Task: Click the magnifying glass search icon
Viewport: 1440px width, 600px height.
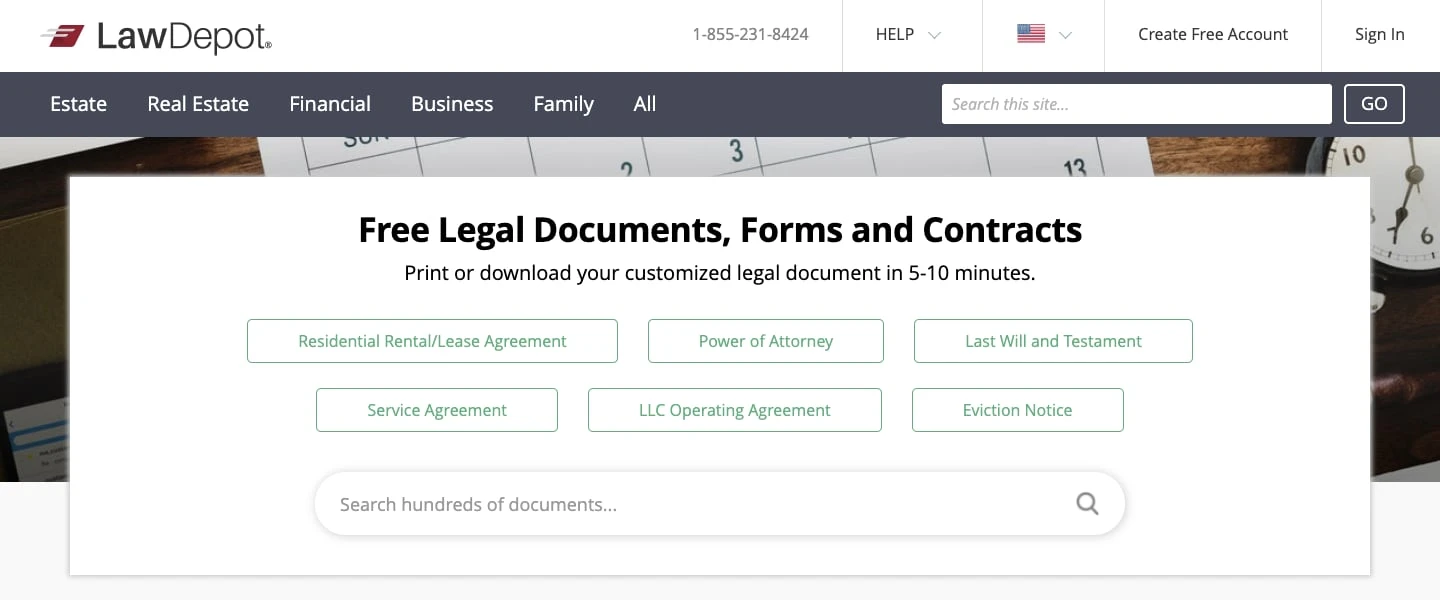Action: [x=1087, y=504]
